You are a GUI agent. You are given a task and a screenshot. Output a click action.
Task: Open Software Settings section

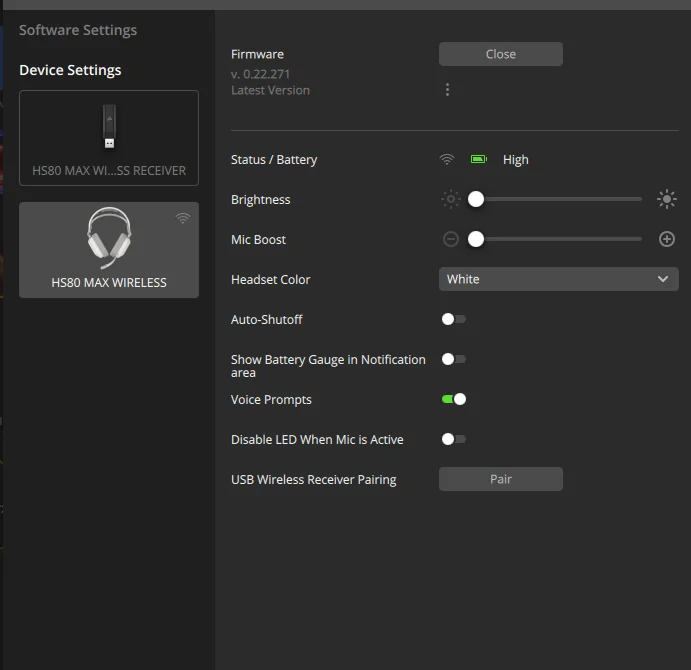click(x=78, y=30)
